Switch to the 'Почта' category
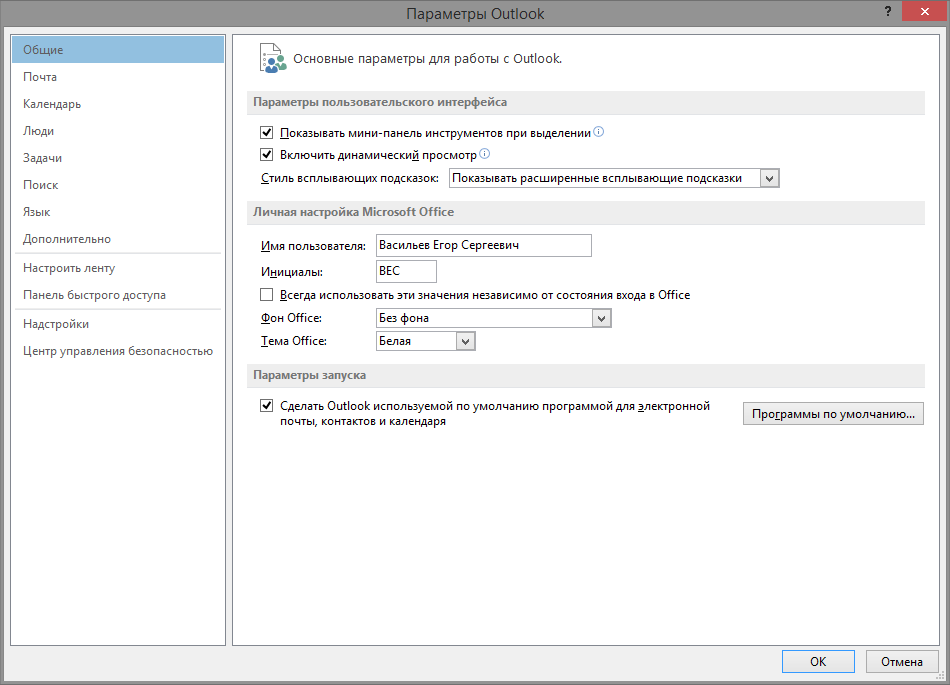This screenshot has height=685, width=950. pos(118,77)
